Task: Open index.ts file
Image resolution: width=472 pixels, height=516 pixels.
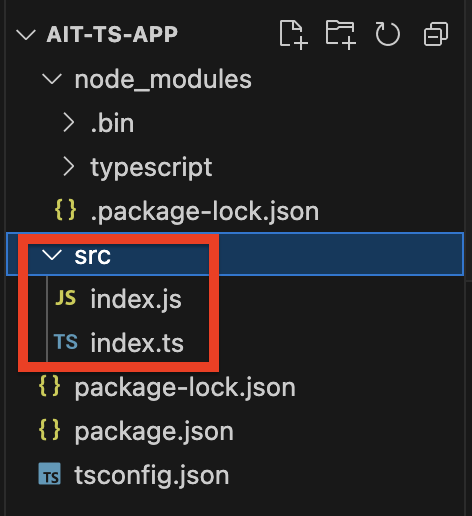Action: point(137,343)
